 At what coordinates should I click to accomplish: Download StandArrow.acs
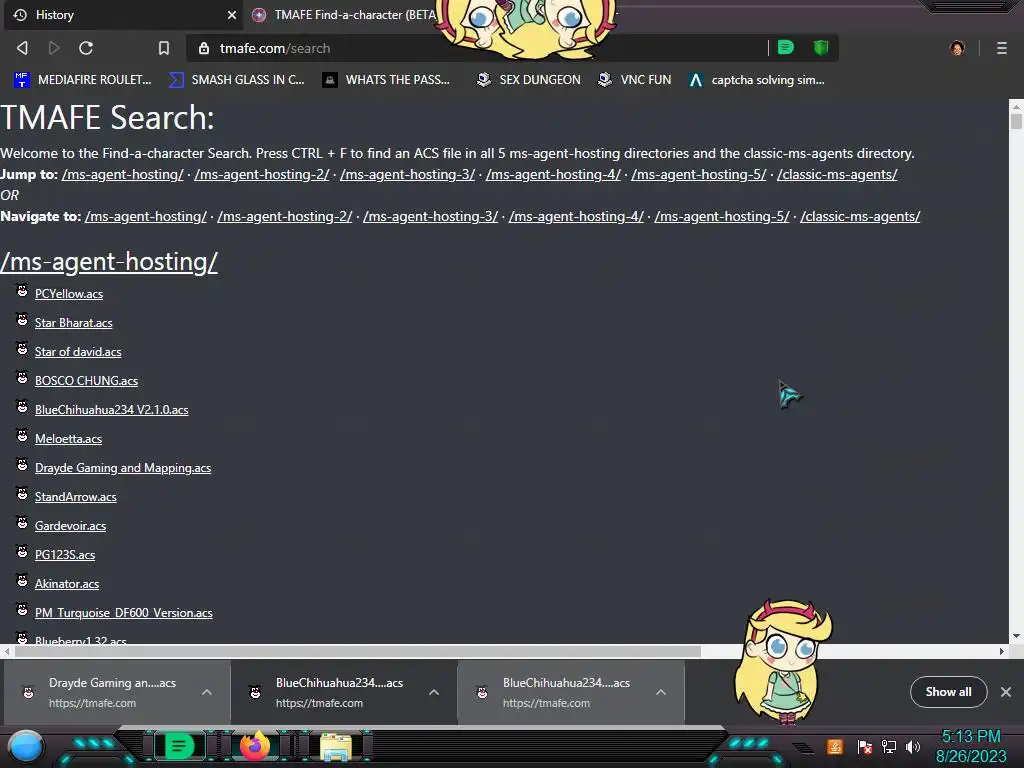coord(76,497)
